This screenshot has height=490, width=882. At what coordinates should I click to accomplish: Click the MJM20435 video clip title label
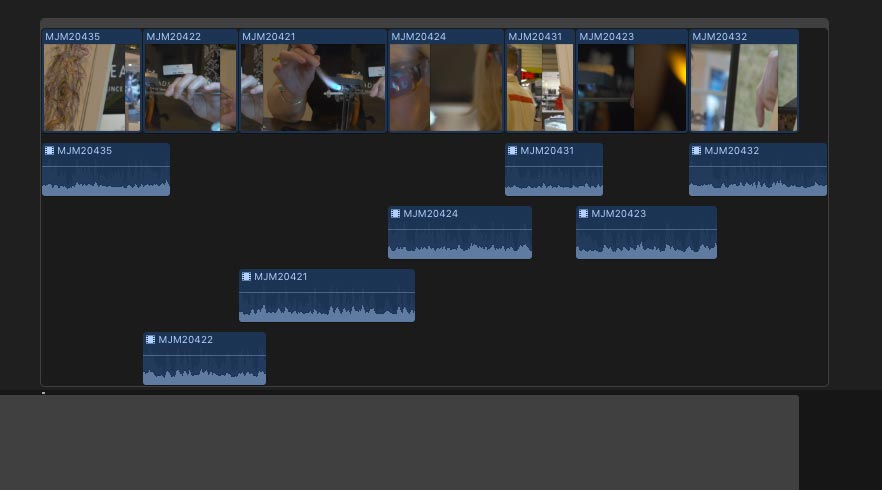(x=73, y=37)
